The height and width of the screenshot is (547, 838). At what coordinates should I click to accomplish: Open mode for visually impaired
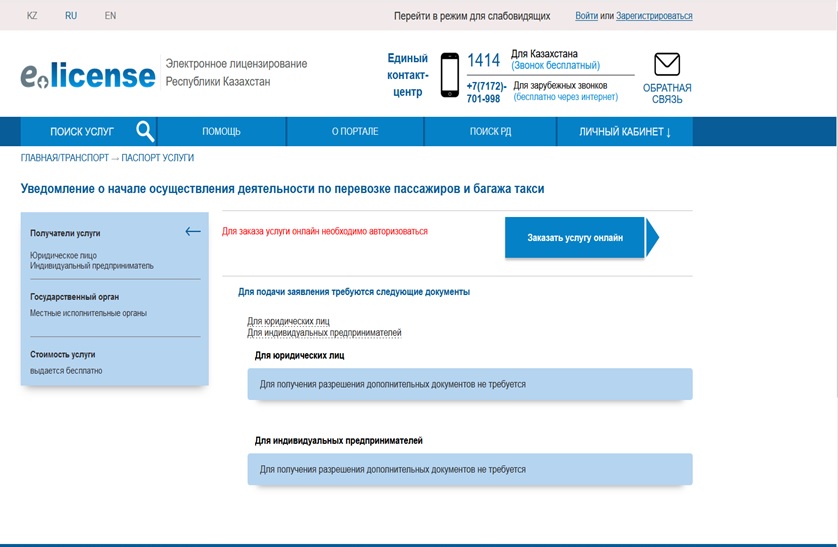coord(472,16)
